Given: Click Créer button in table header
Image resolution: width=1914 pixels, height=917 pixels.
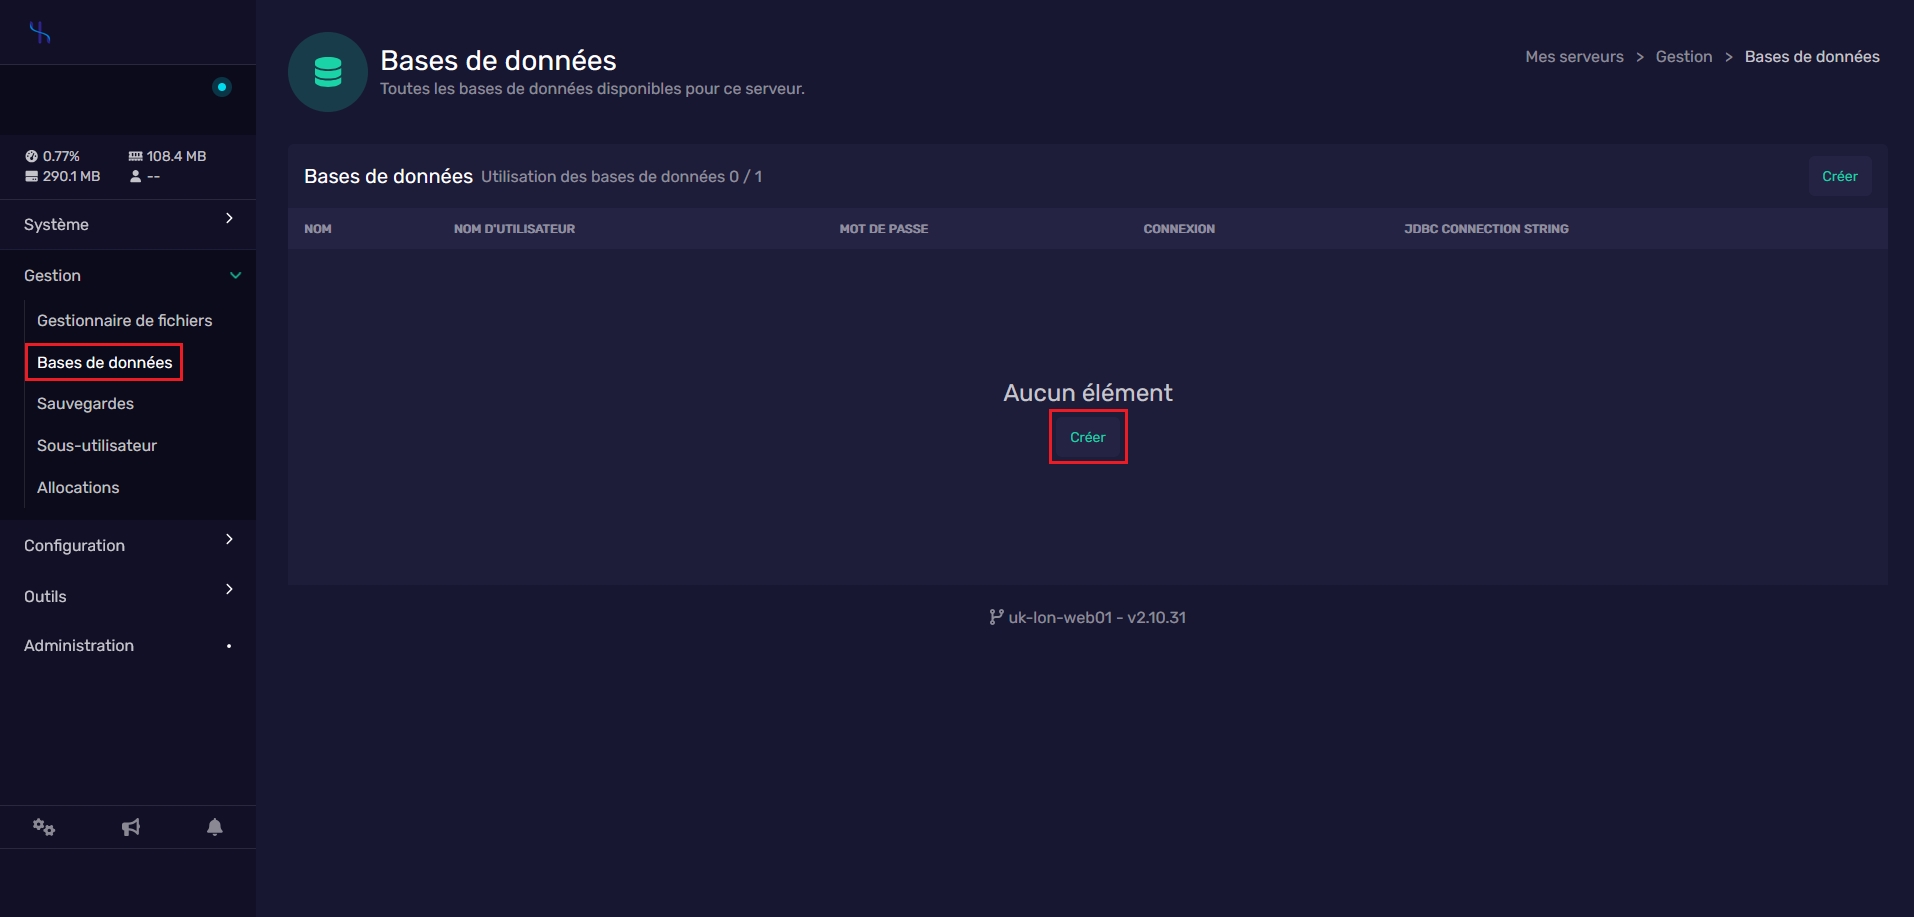Looking at the screenshot, I should click(x=1839, y=176).
